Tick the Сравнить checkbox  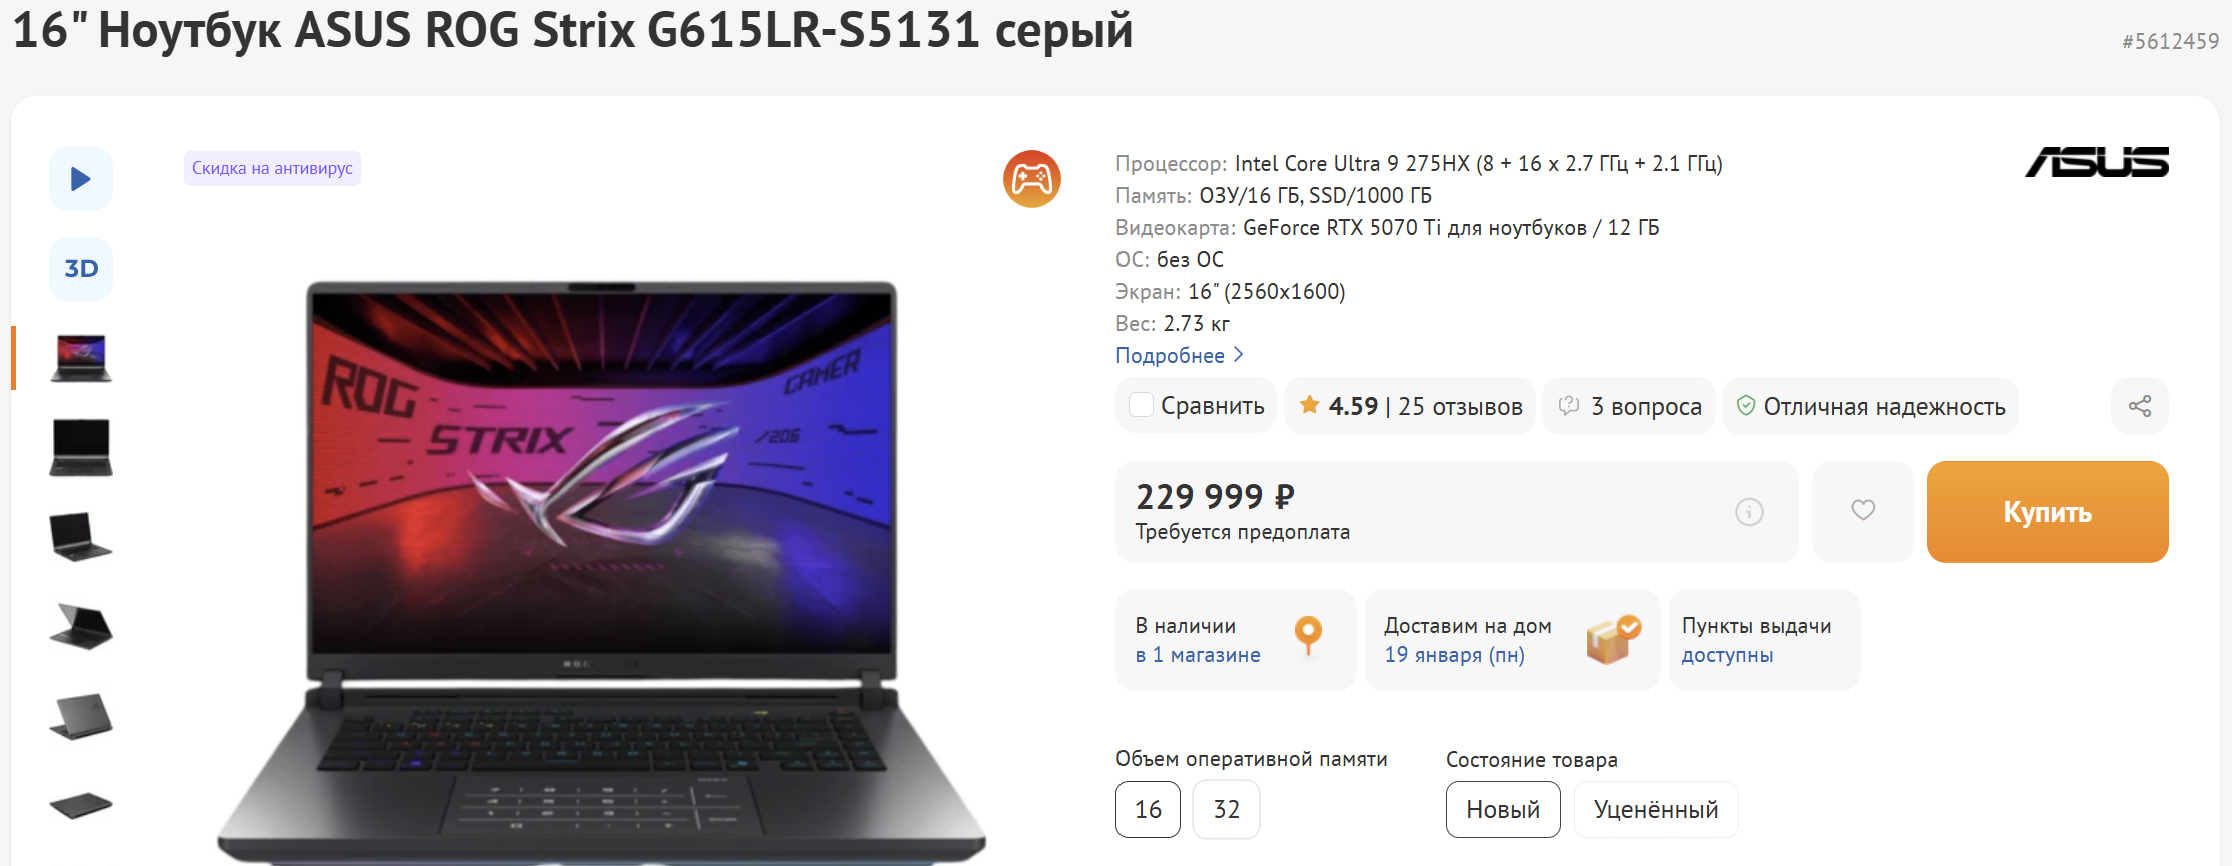[1141, 405]
